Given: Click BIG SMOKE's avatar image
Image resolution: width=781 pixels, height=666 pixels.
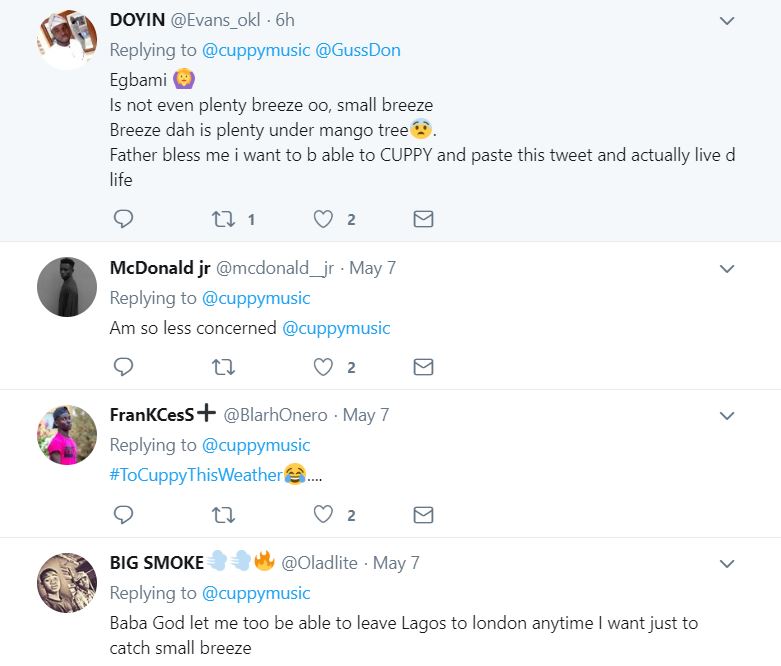Looking at the screenshot, I should click(66, 582).
